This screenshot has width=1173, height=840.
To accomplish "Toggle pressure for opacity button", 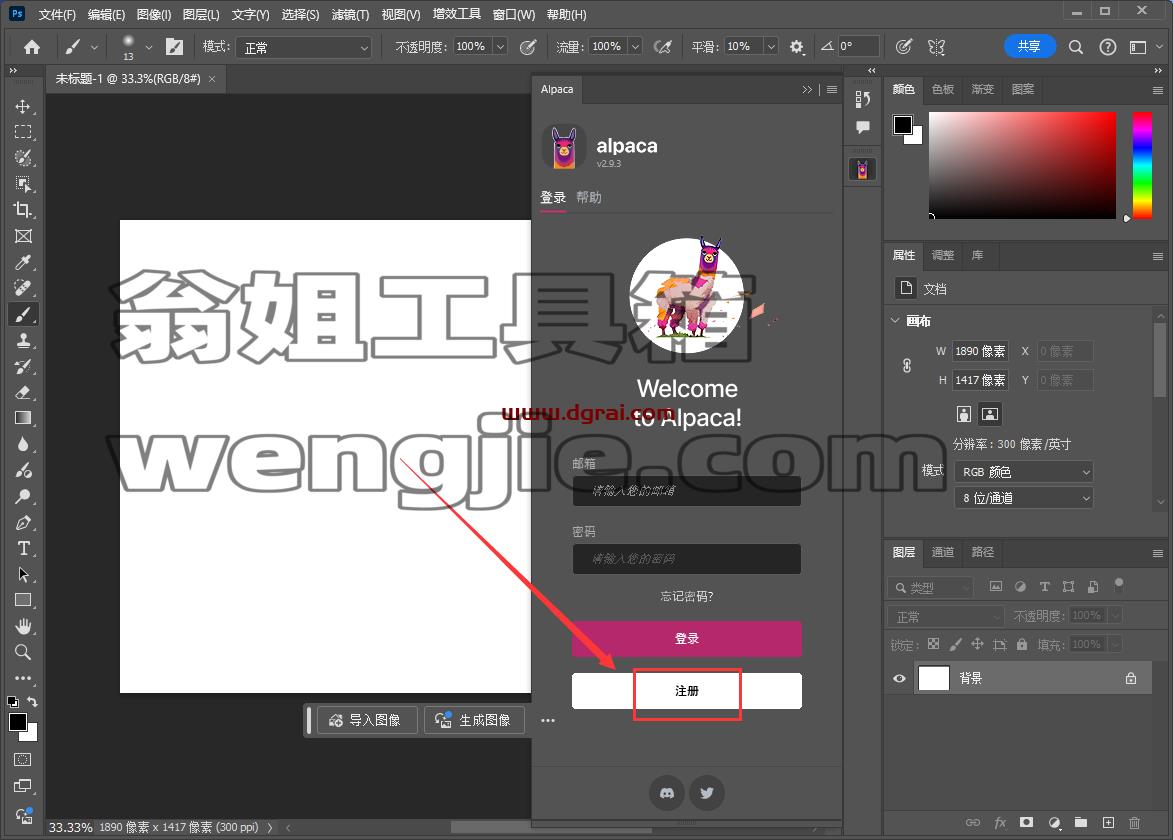I will tap(528, 47).
